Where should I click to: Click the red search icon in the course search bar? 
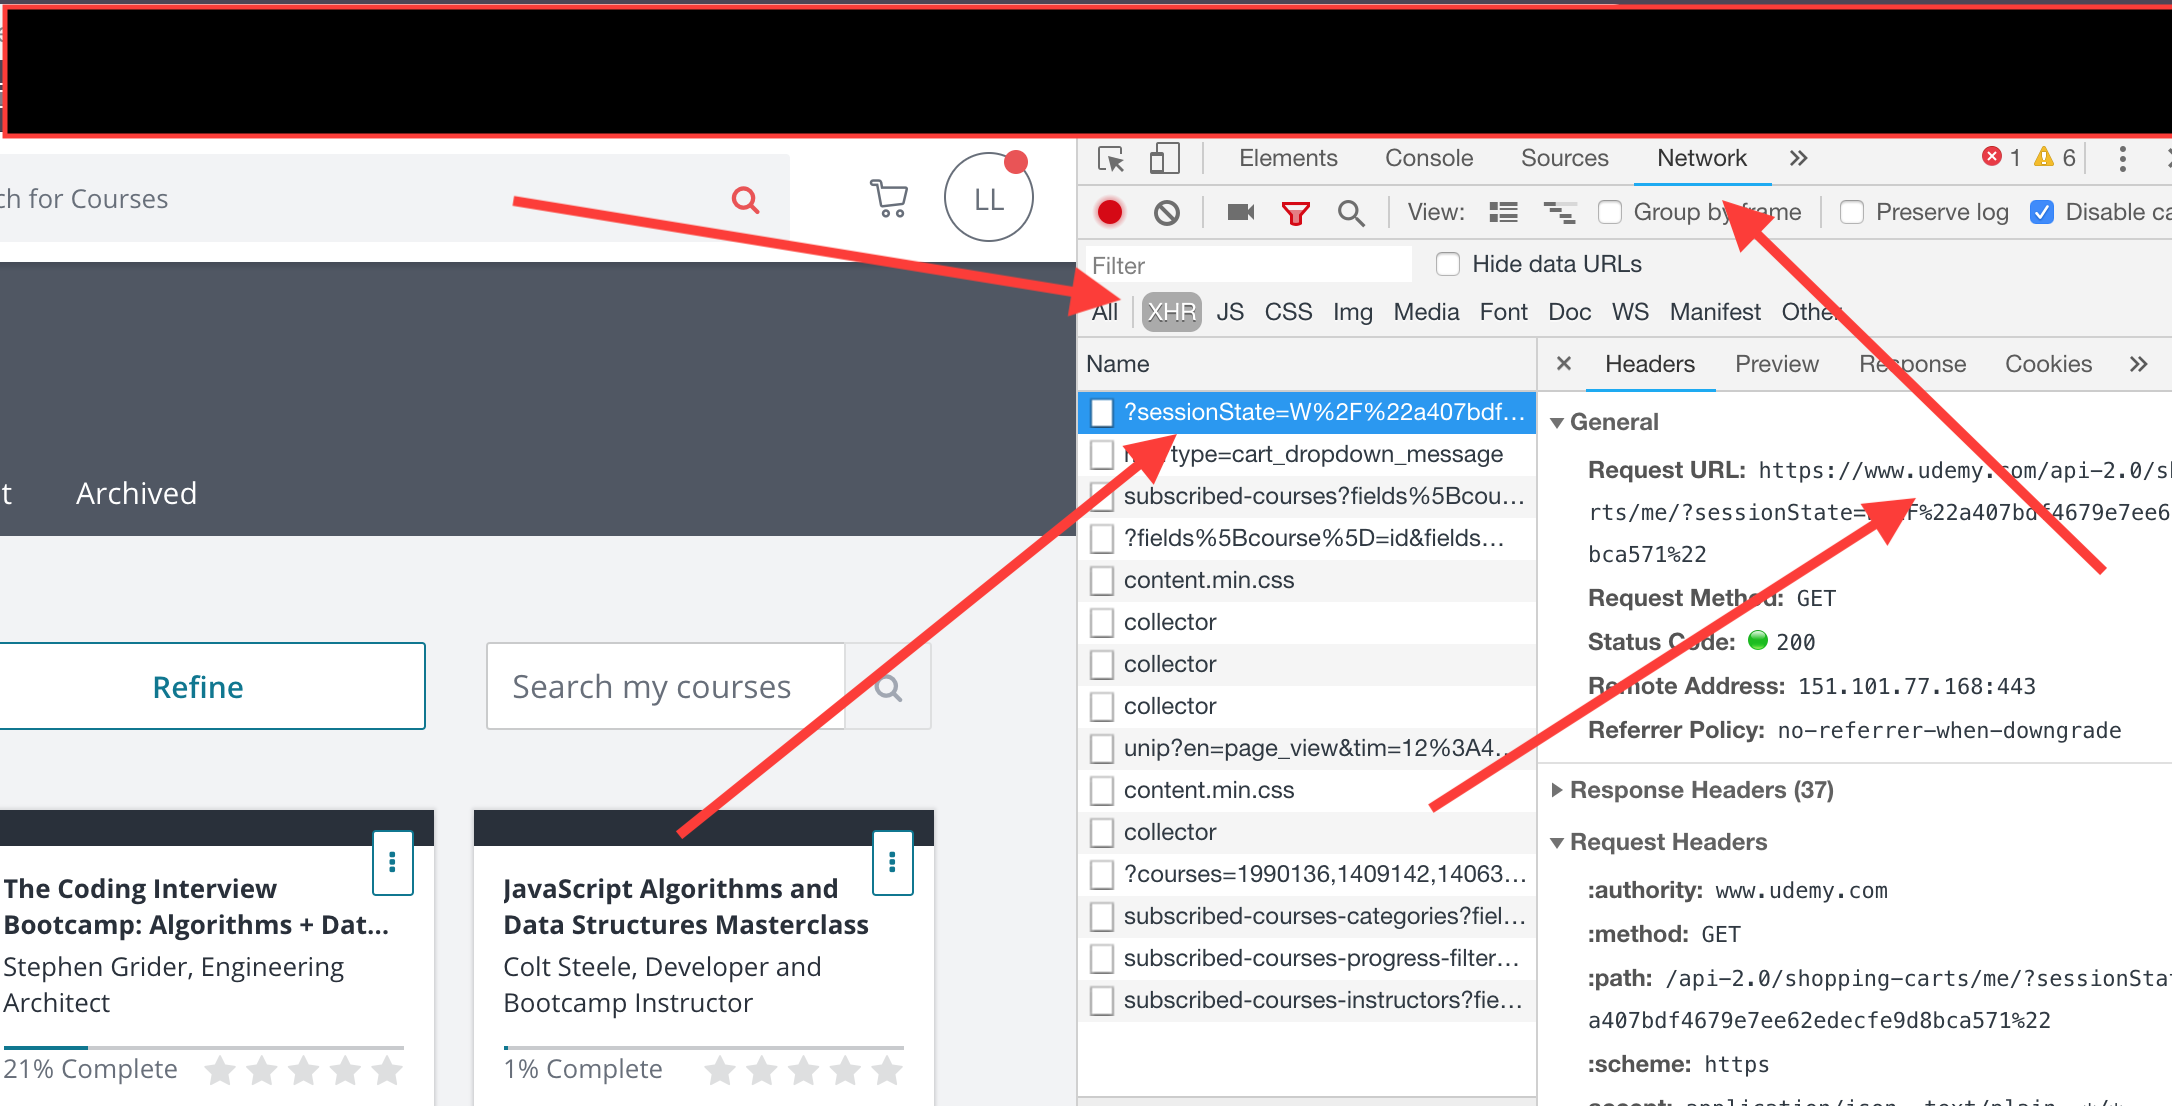point(745,200)
